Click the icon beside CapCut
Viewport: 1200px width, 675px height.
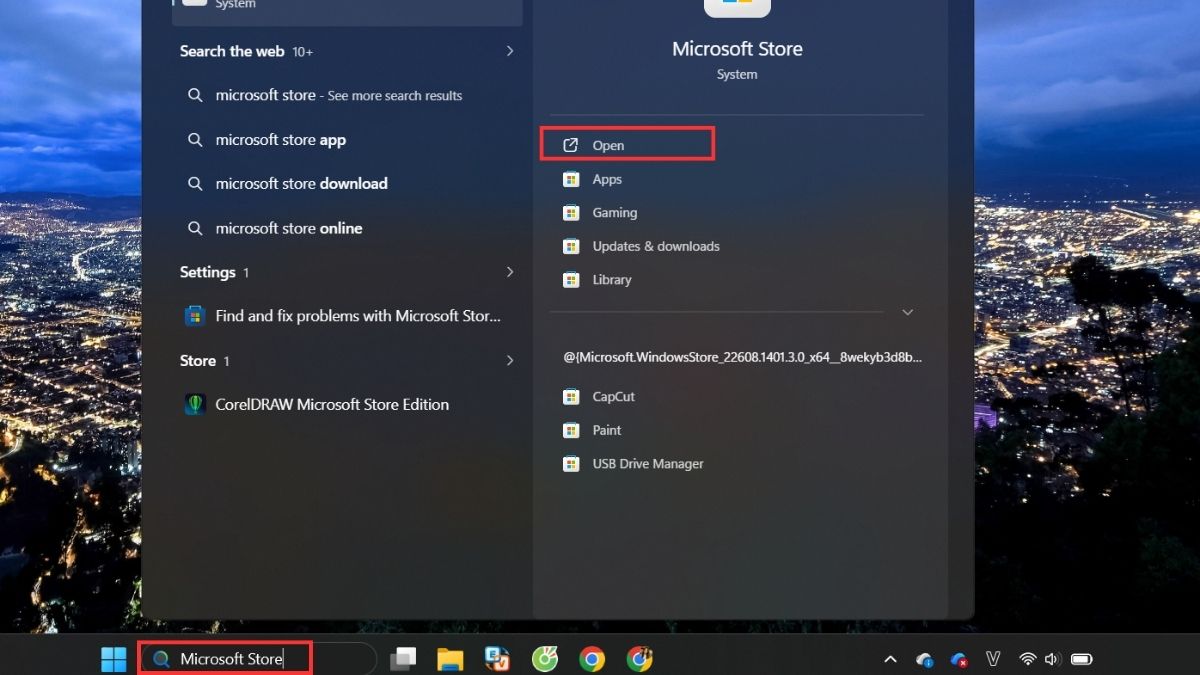571,397
